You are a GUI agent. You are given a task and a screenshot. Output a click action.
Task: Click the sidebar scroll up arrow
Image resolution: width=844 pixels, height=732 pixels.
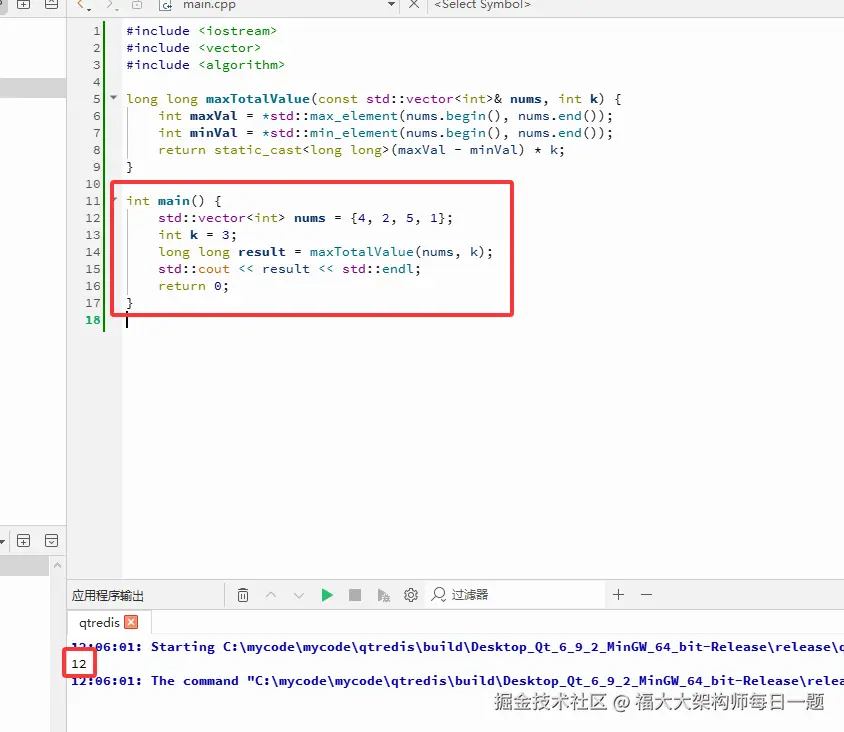[58, 565]
